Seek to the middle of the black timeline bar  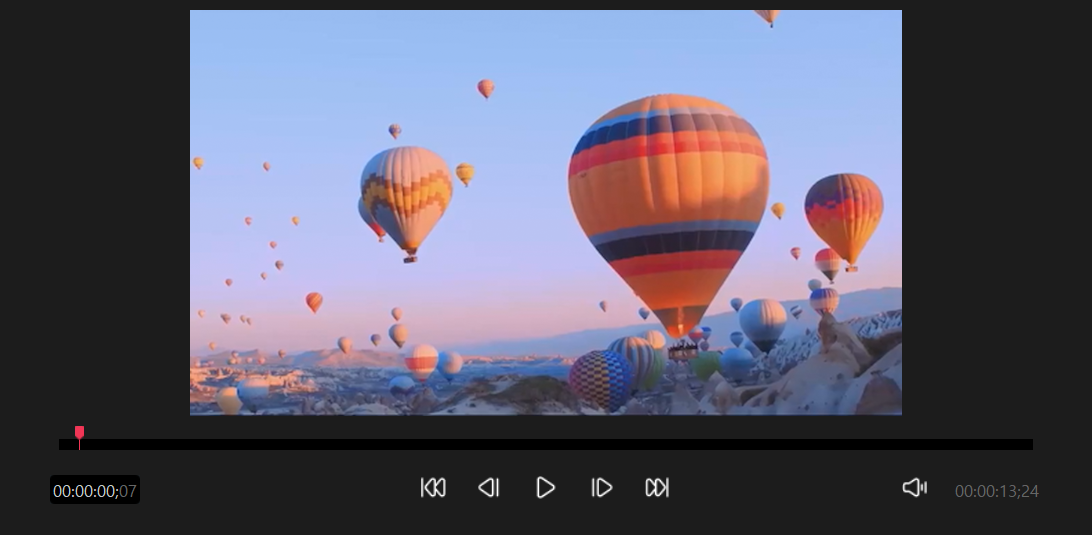546,444
